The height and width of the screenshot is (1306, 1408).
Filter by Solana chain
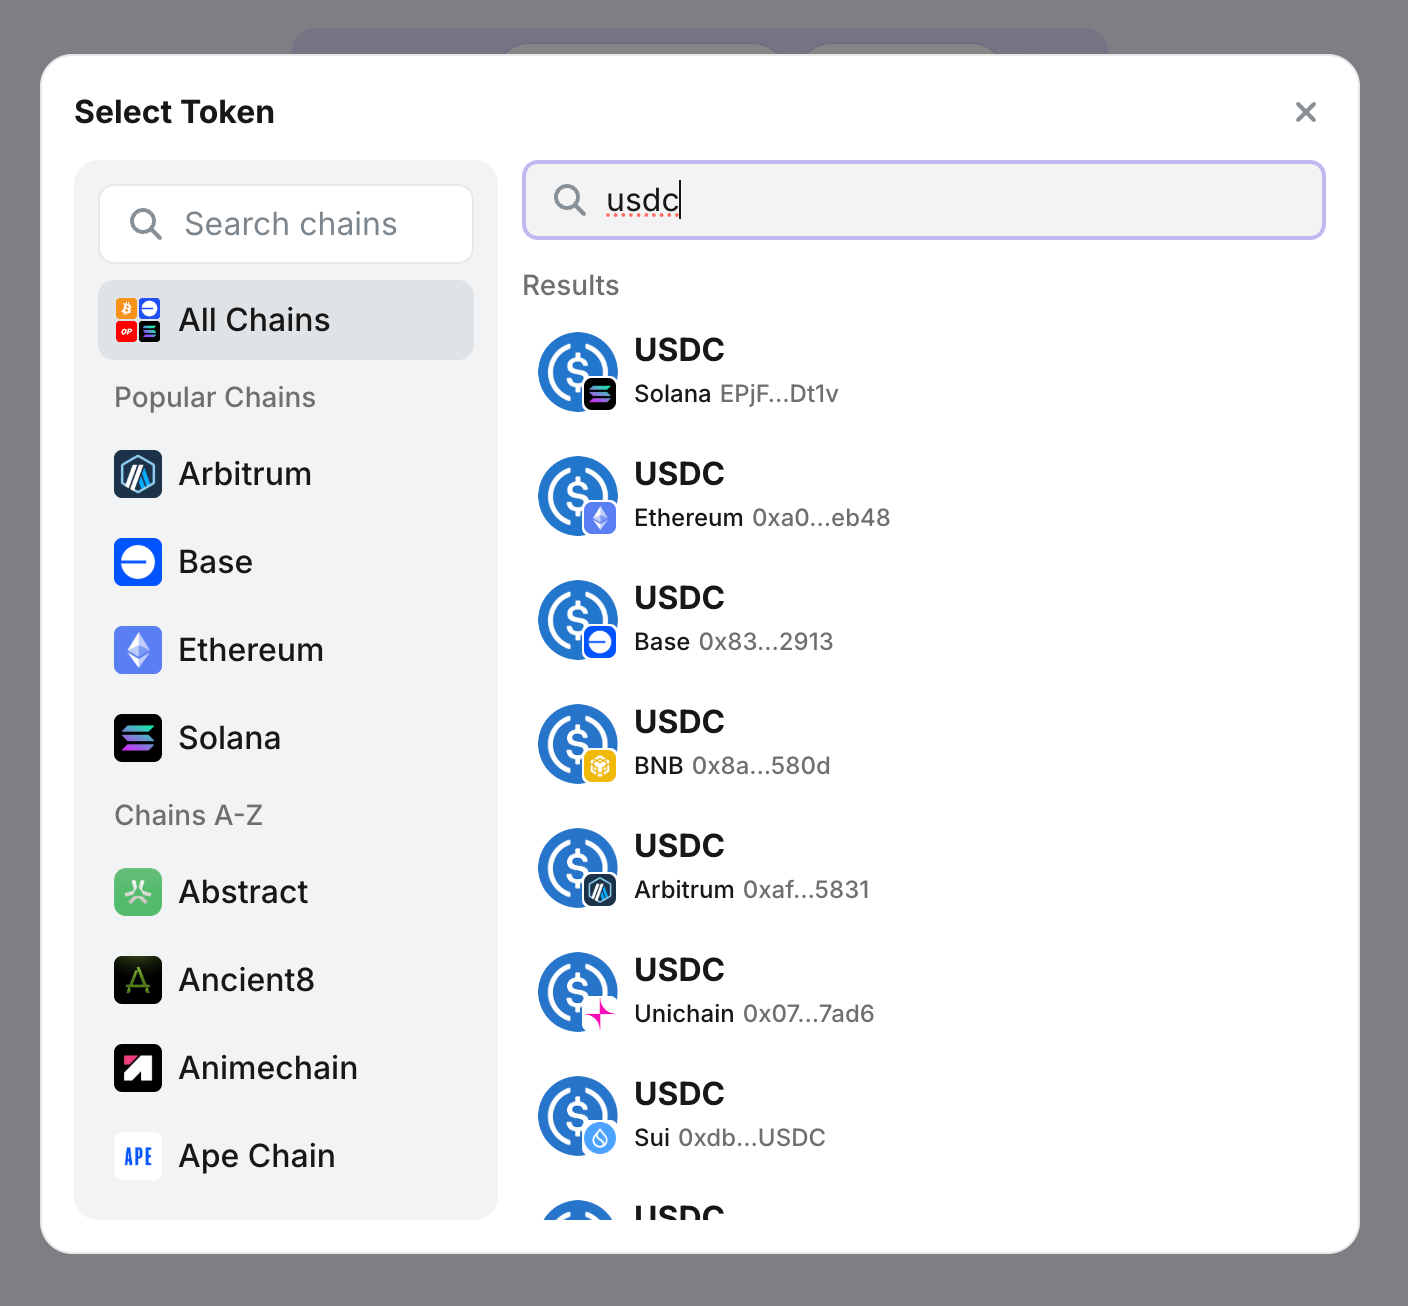[286, 738]
